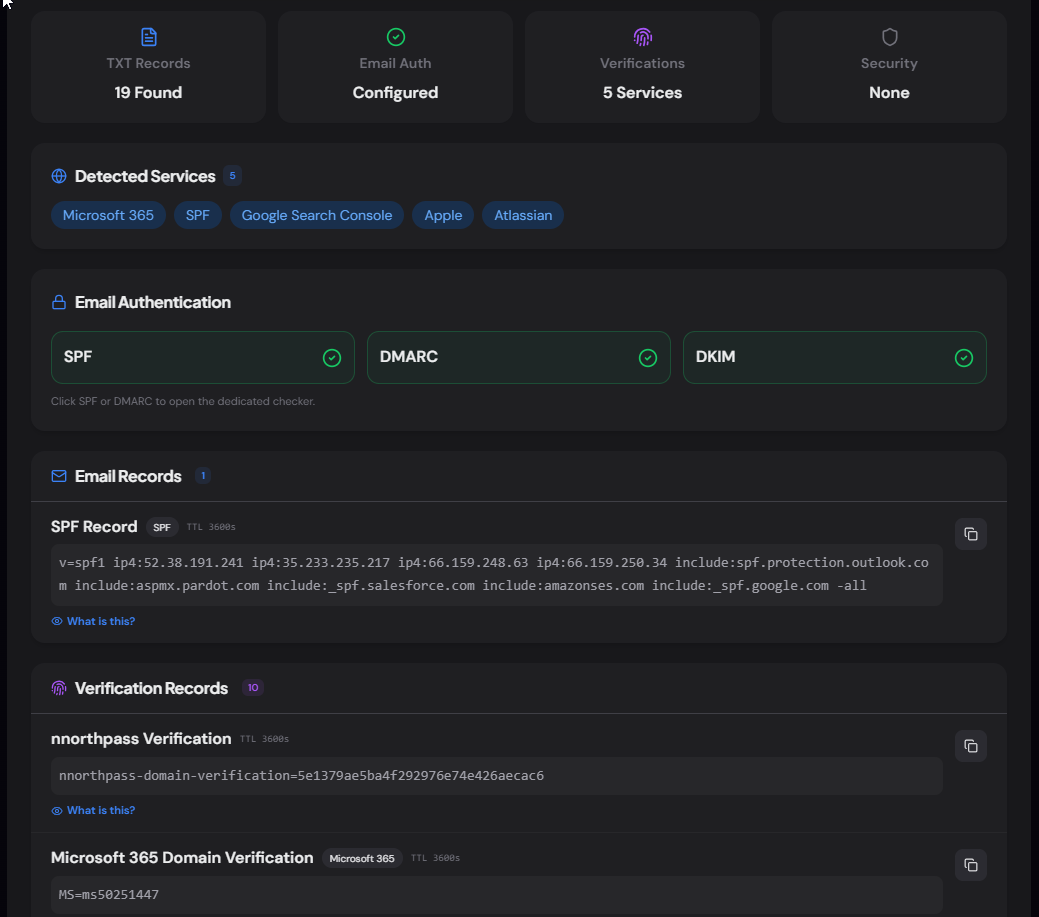Image resolution: width=1039 pixels, height=917 pixels.
Task: Click the hint 'Click SPF or DMARC to open'
Action: tap(183, 402)
